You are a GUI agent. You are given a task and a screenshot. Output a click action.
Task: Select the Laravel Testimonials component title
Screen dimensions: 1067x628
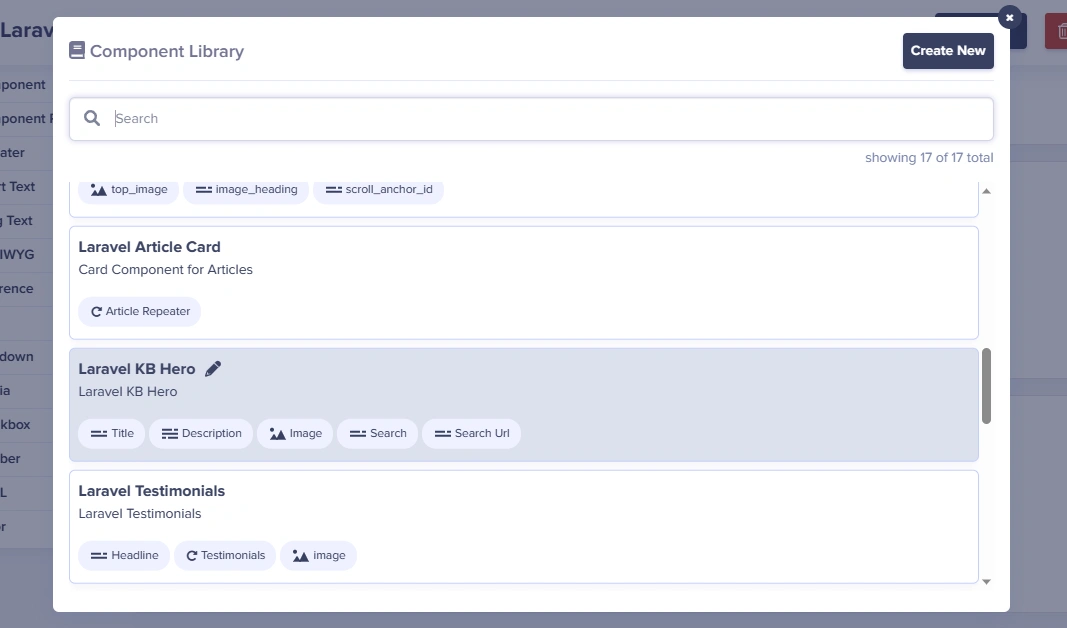coord(152,491)
